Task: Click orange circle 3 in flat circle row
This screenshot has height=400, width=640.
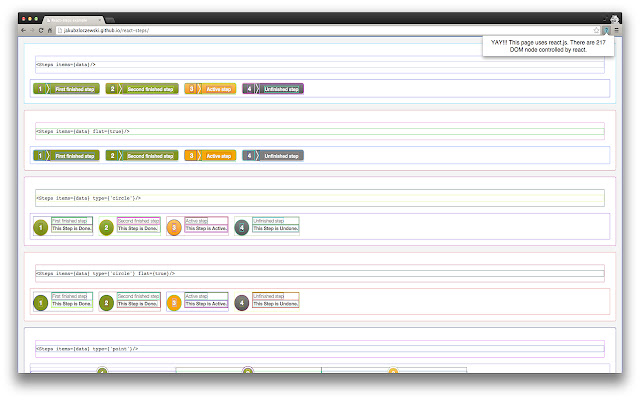Action: [x=174, y=303]
